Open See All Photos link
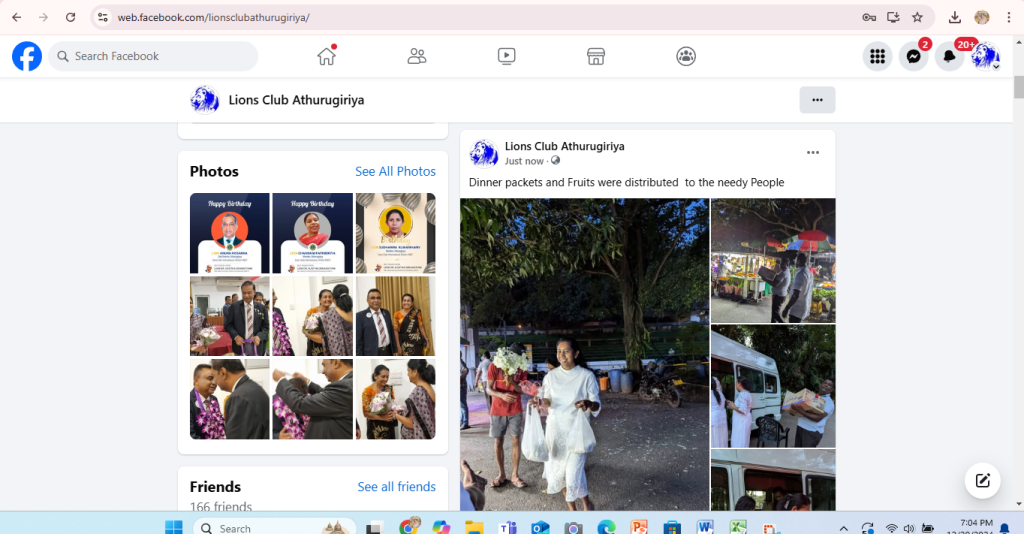 coord(395,171)
